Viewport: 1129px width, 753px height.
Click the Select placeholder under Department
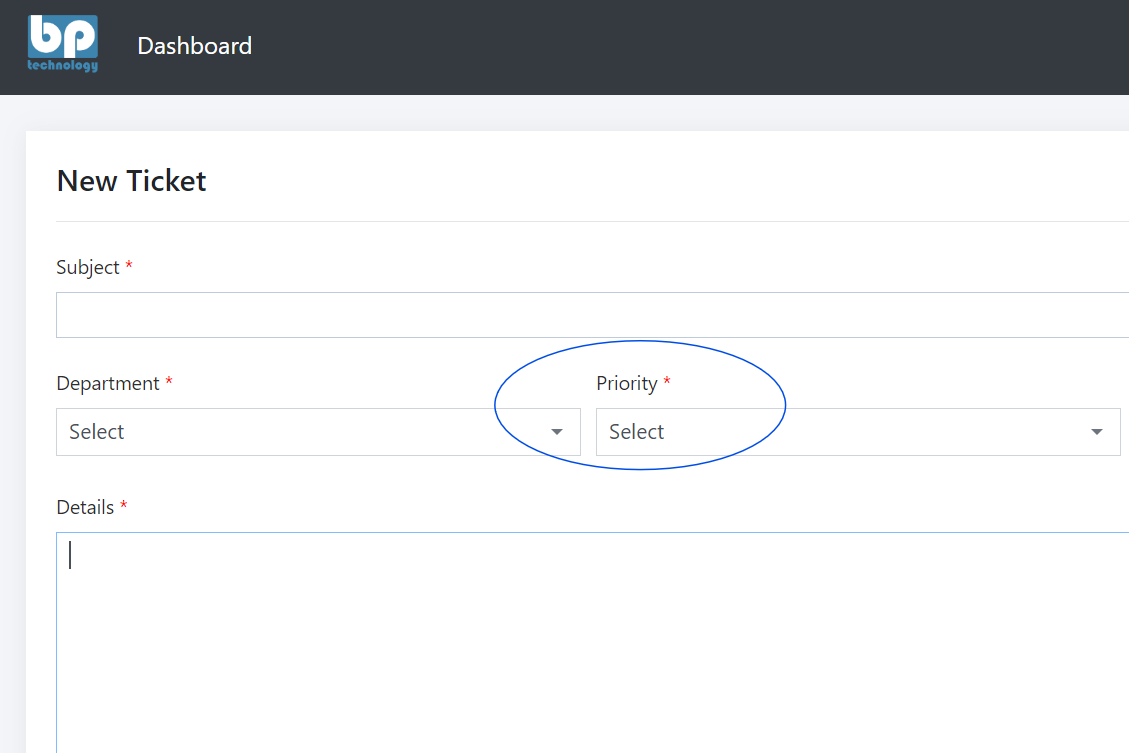[x=97, y=432]
